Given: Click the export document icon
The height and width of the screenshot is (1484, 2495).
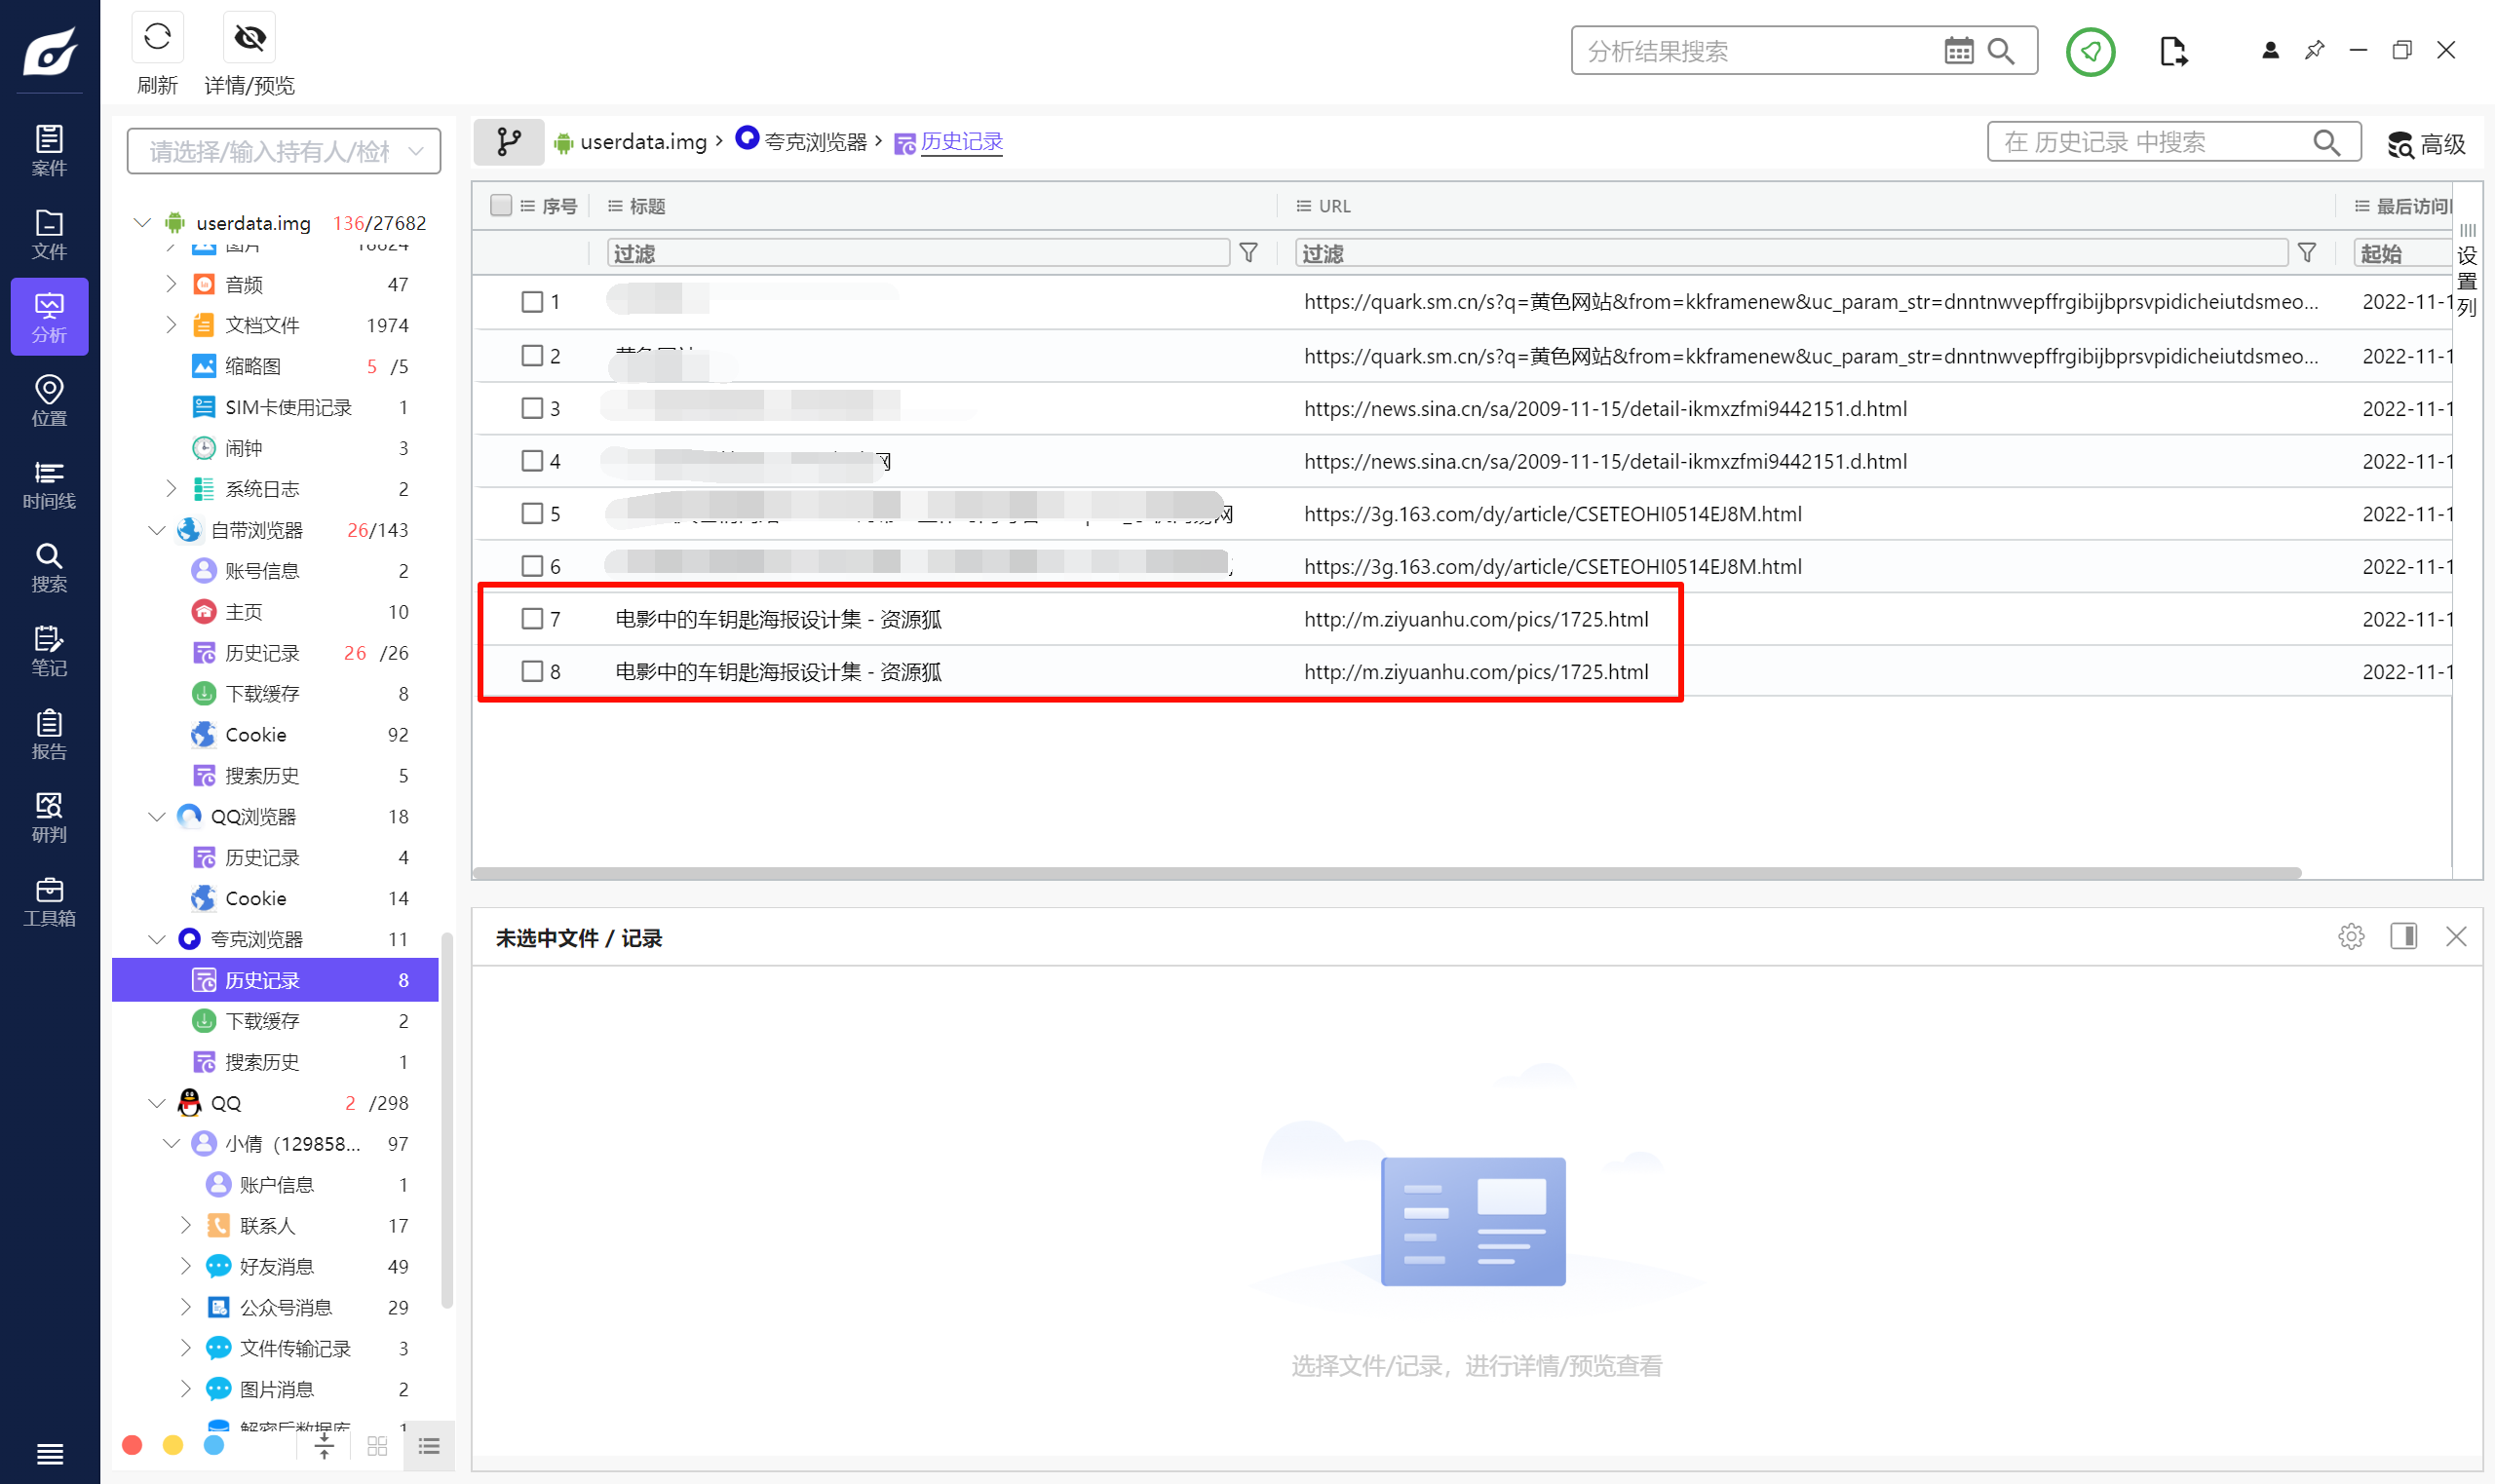Looking at the screenshot, I should coord(2173,51).
